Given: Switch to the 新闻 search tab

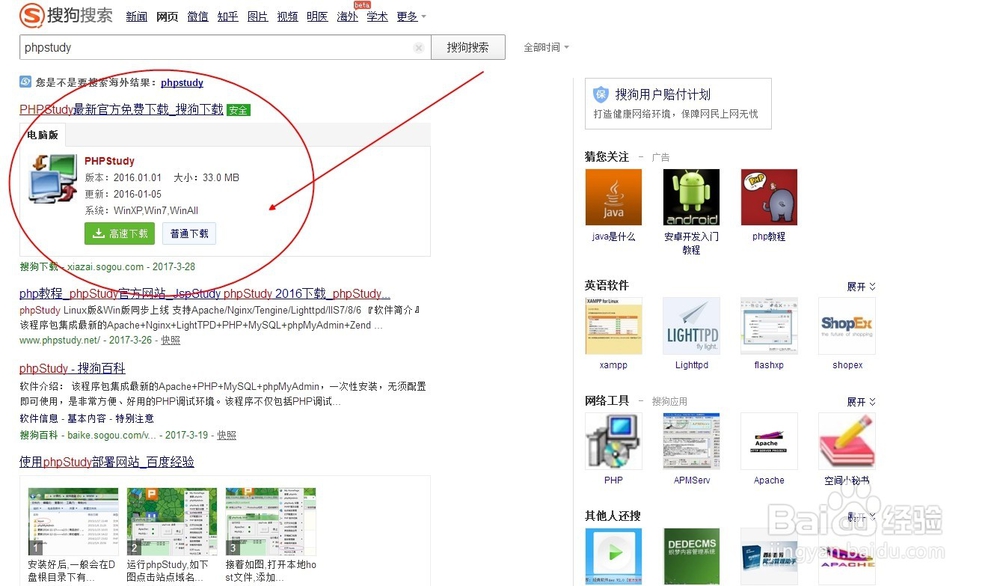Looking at the screenshot, I should point(136,17).
